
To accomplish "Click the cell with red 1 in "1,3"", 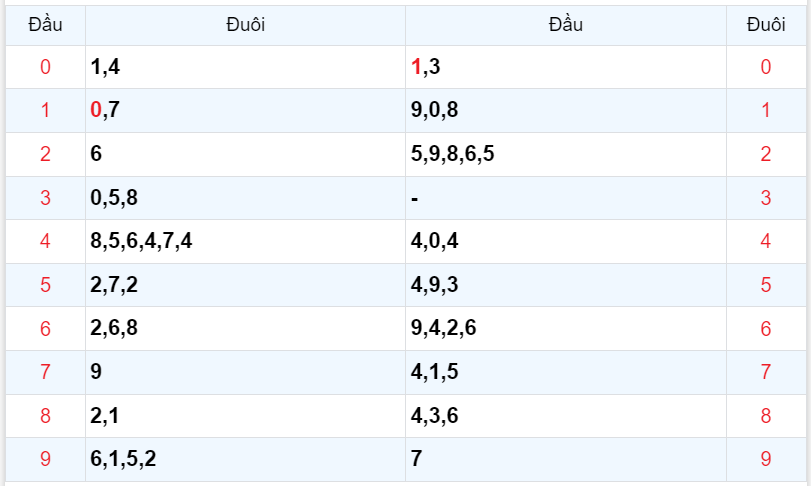I will [x=425, y=67].
